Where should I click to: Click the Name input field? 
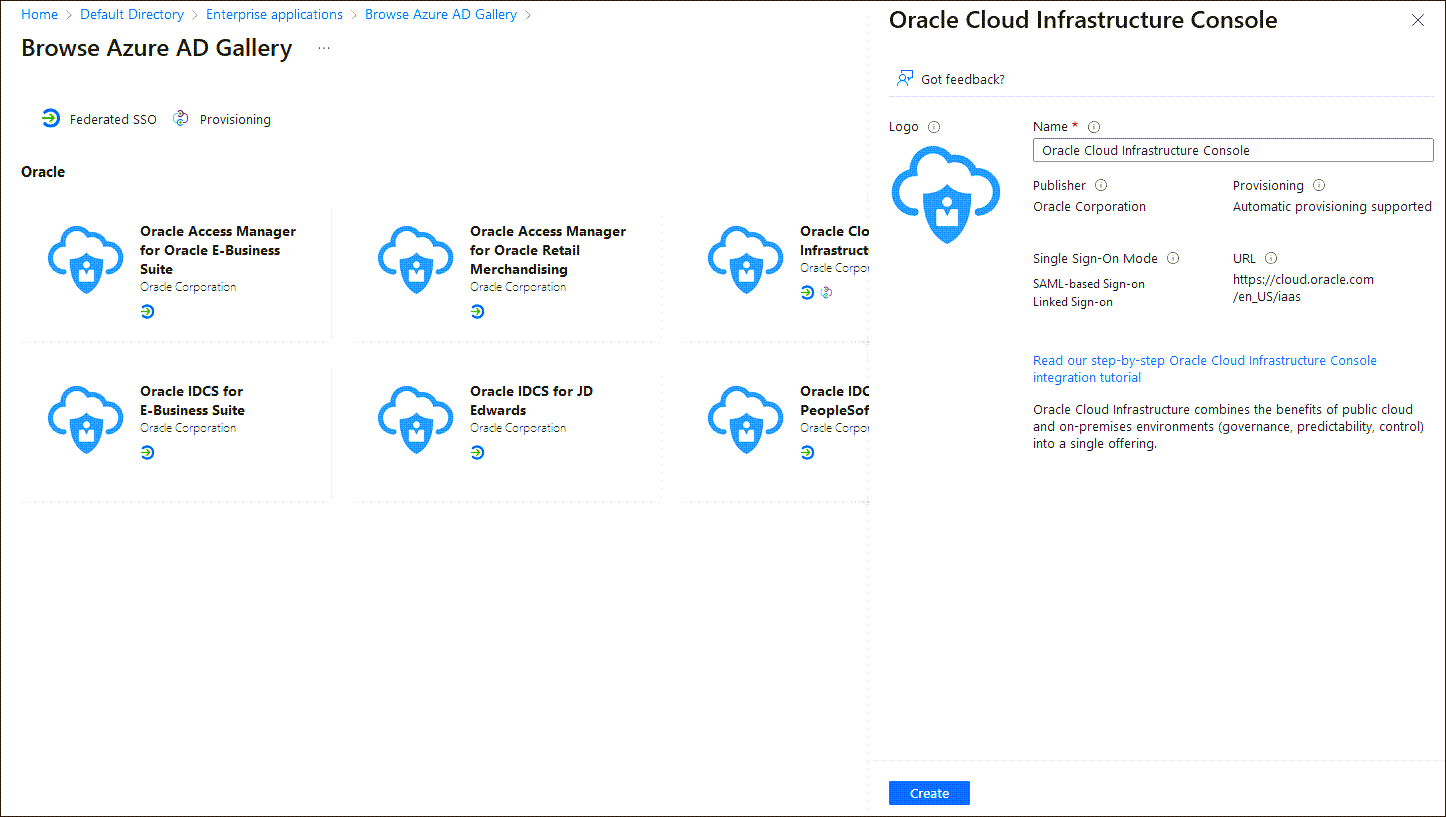tap(1232, 150)
